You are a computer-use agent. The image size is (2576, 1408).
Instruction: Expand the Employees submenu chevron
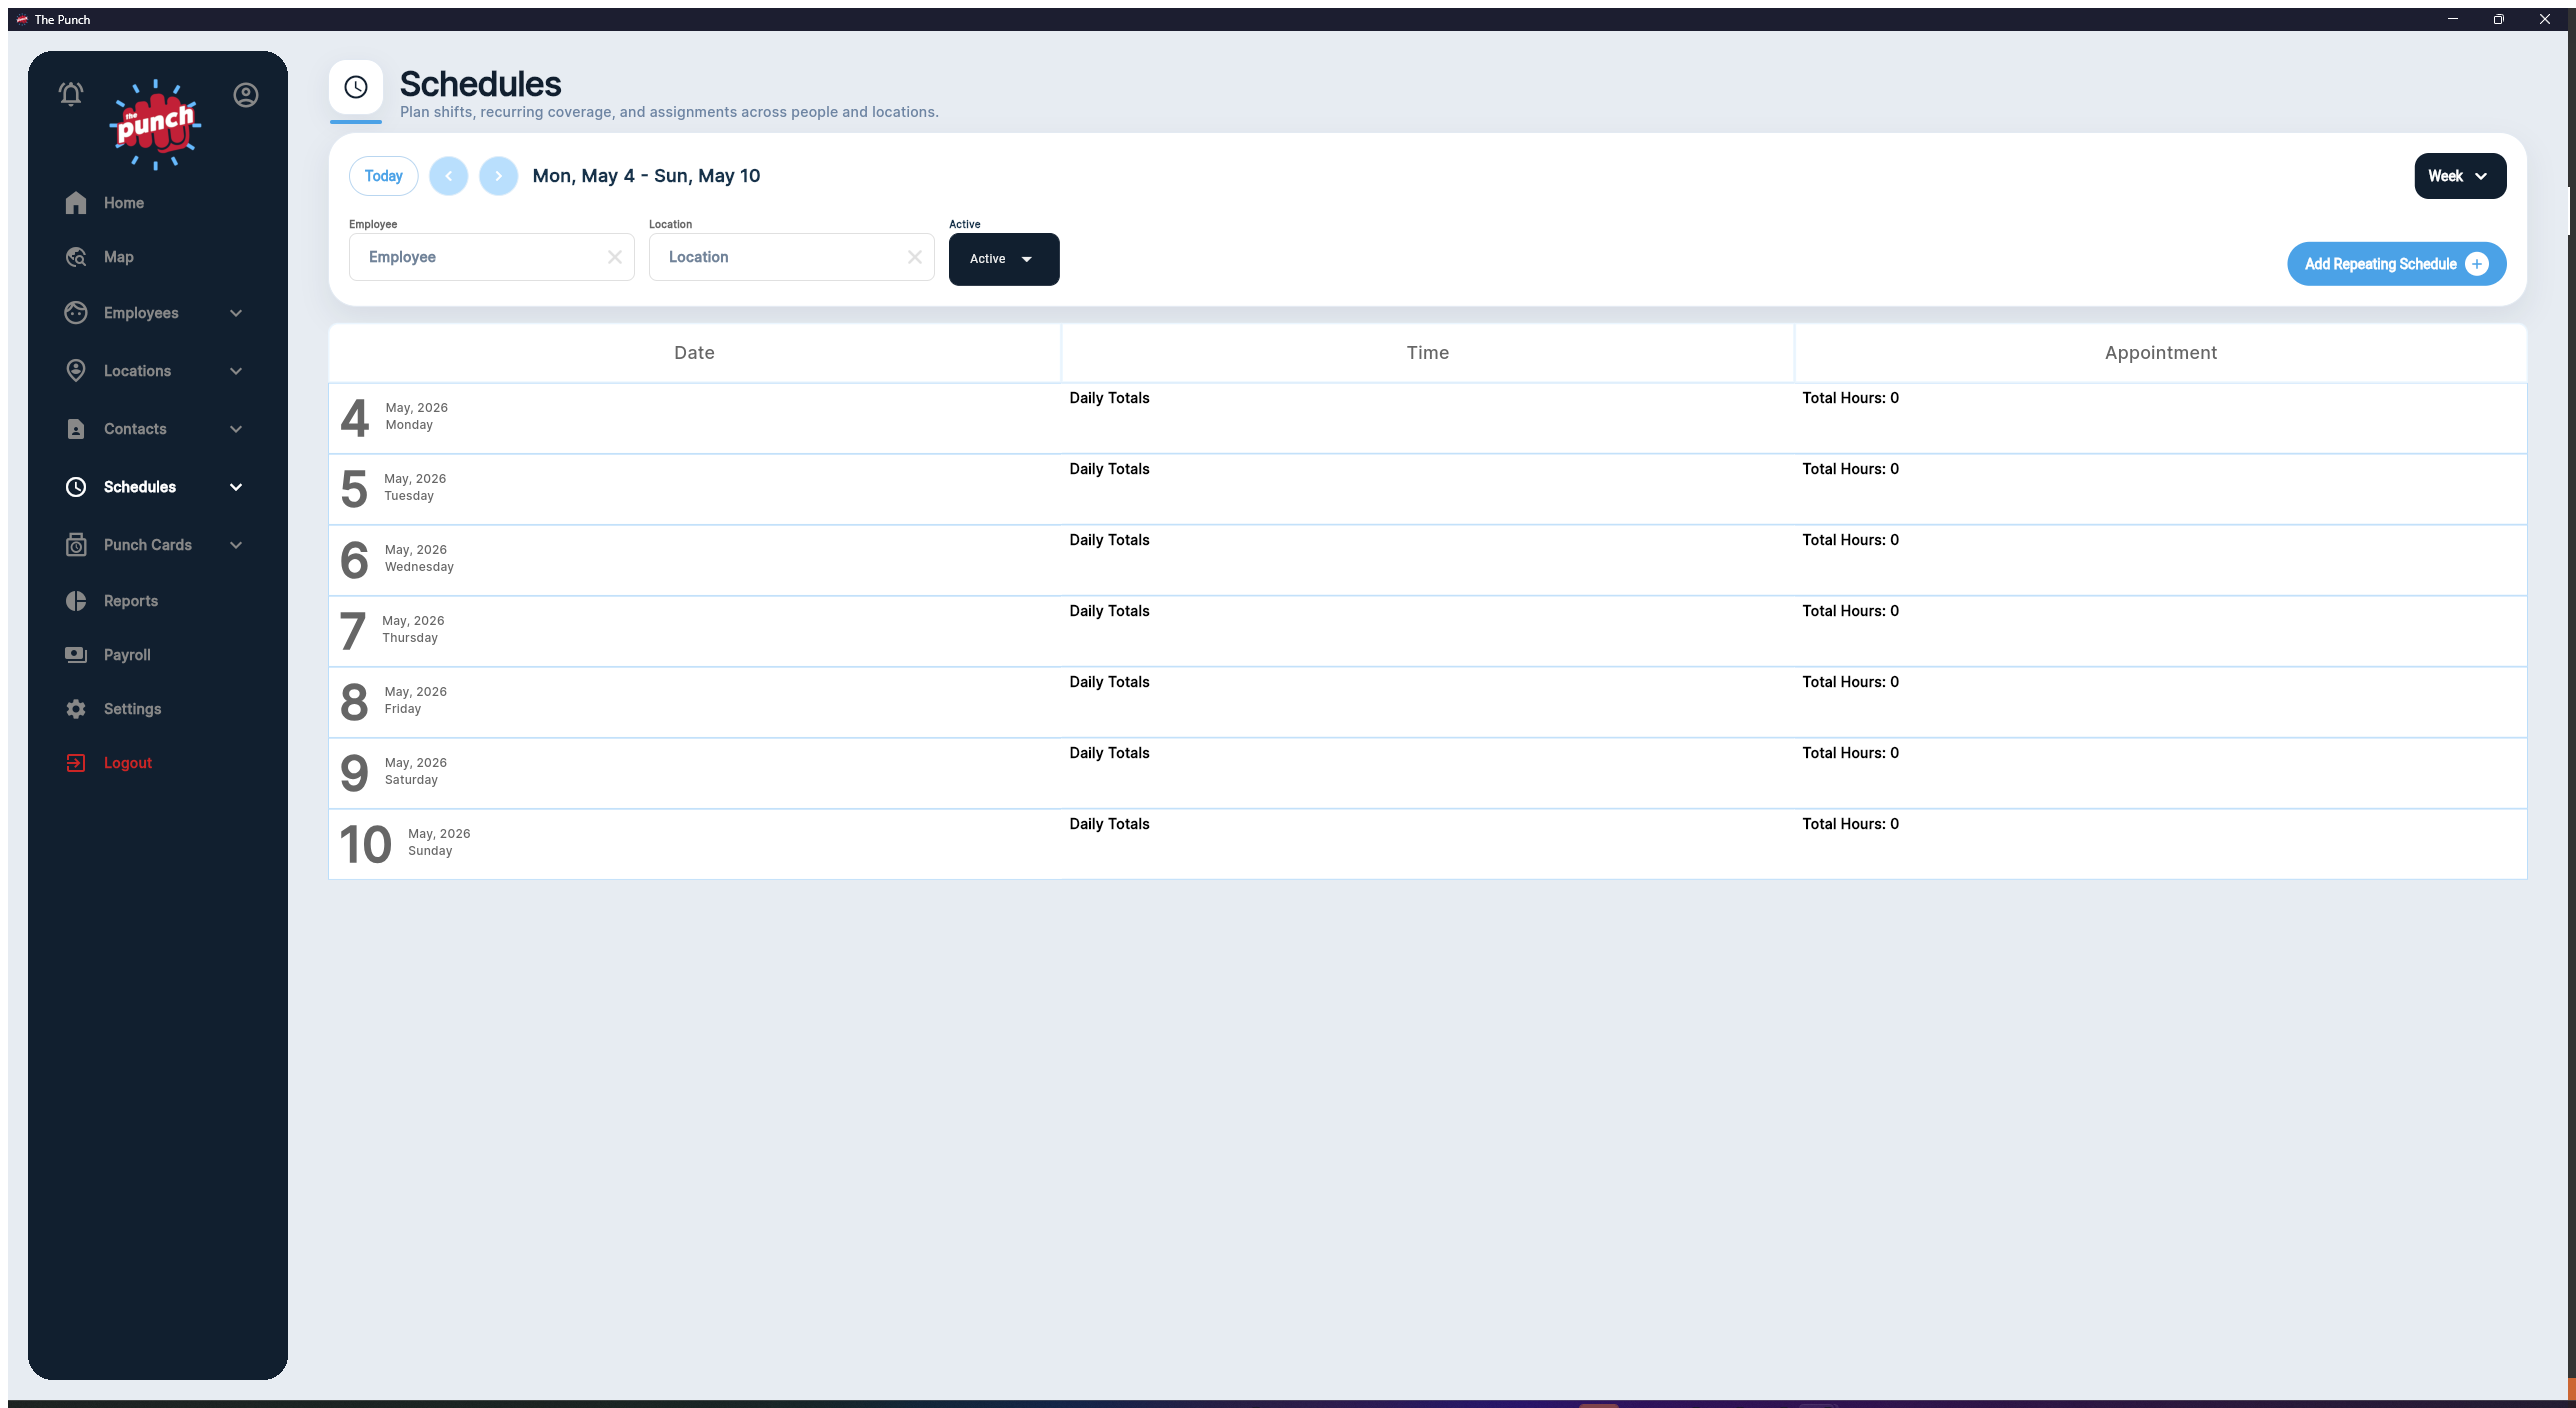coord(236,313)
